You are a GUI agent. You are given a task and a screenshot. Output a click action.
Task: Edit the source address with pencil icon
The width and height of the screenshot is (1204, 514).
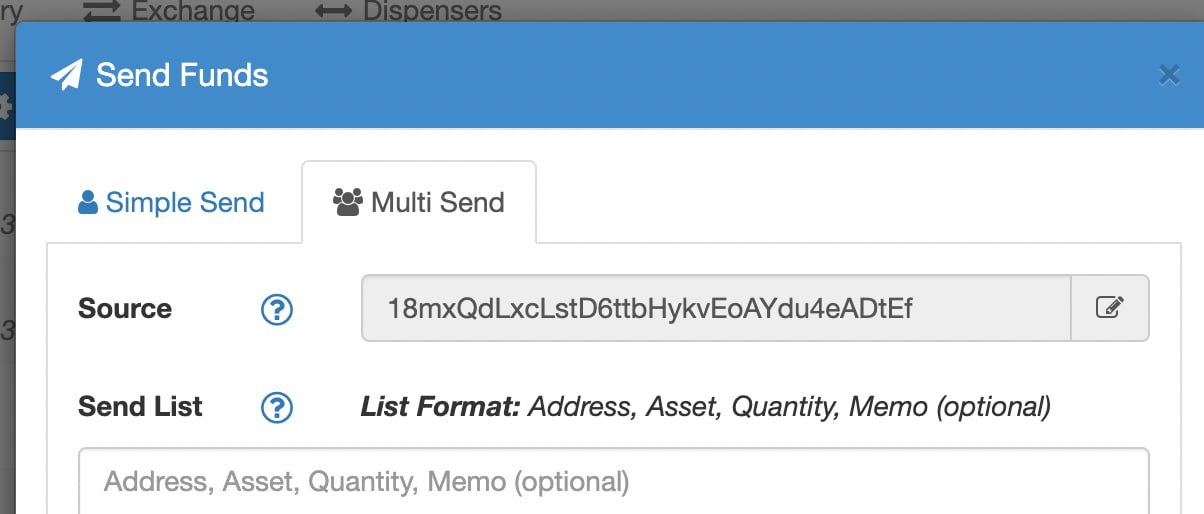coord(1110,309)
